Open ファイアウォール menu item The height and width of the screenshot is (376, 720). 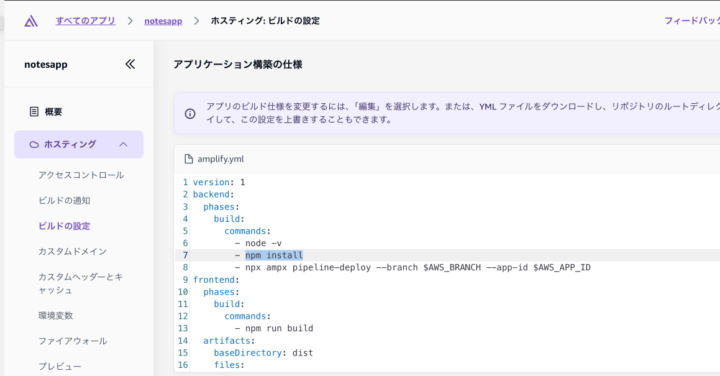[x=73, y=341]
